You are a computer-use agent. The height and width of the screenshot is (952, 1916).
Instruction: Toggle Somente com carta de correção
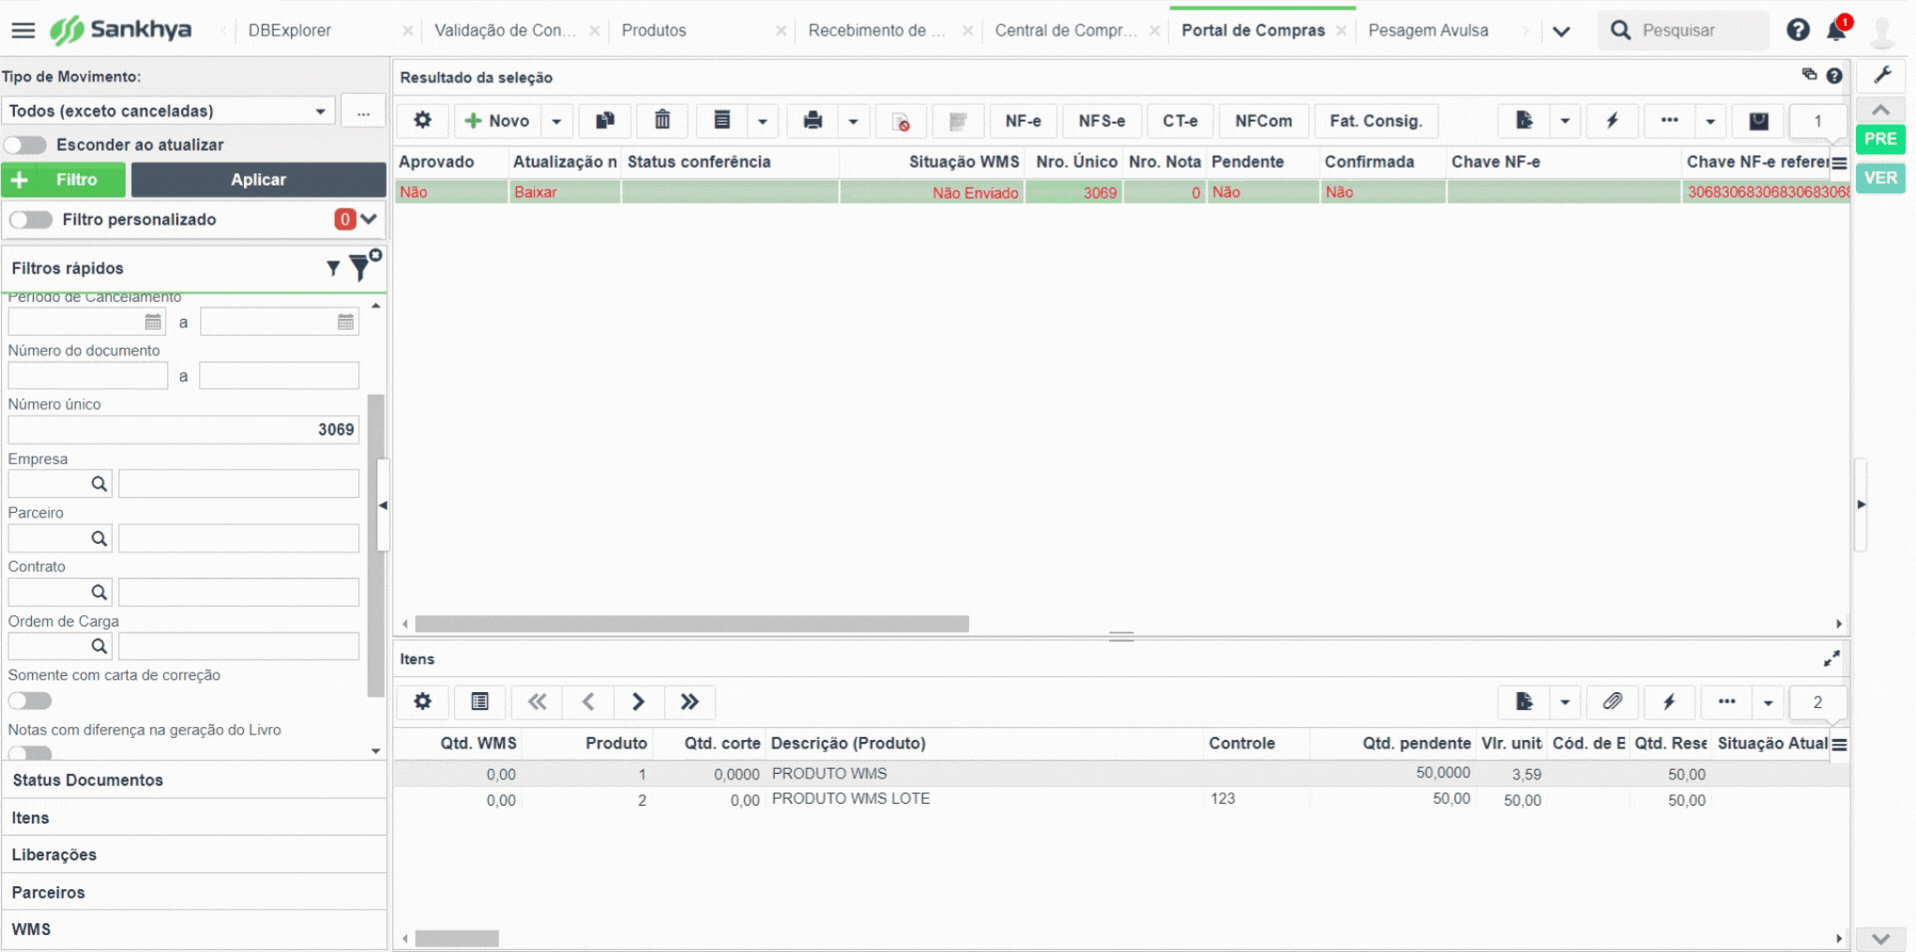30,701
